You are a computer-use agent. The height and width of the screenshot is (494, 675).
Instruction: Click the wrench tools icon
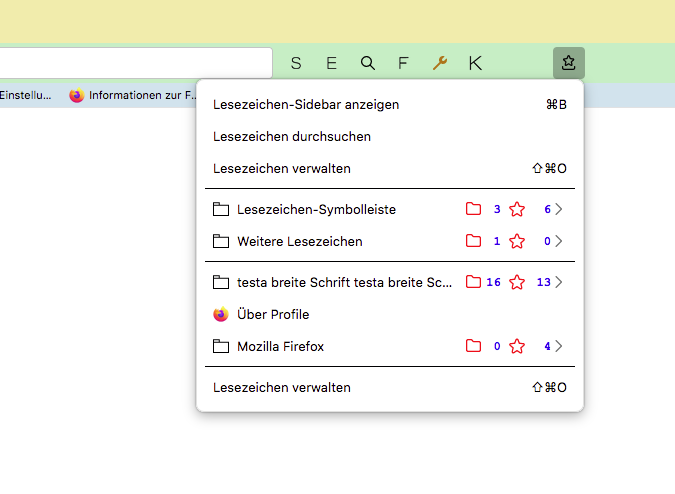(x=439, y=63)
